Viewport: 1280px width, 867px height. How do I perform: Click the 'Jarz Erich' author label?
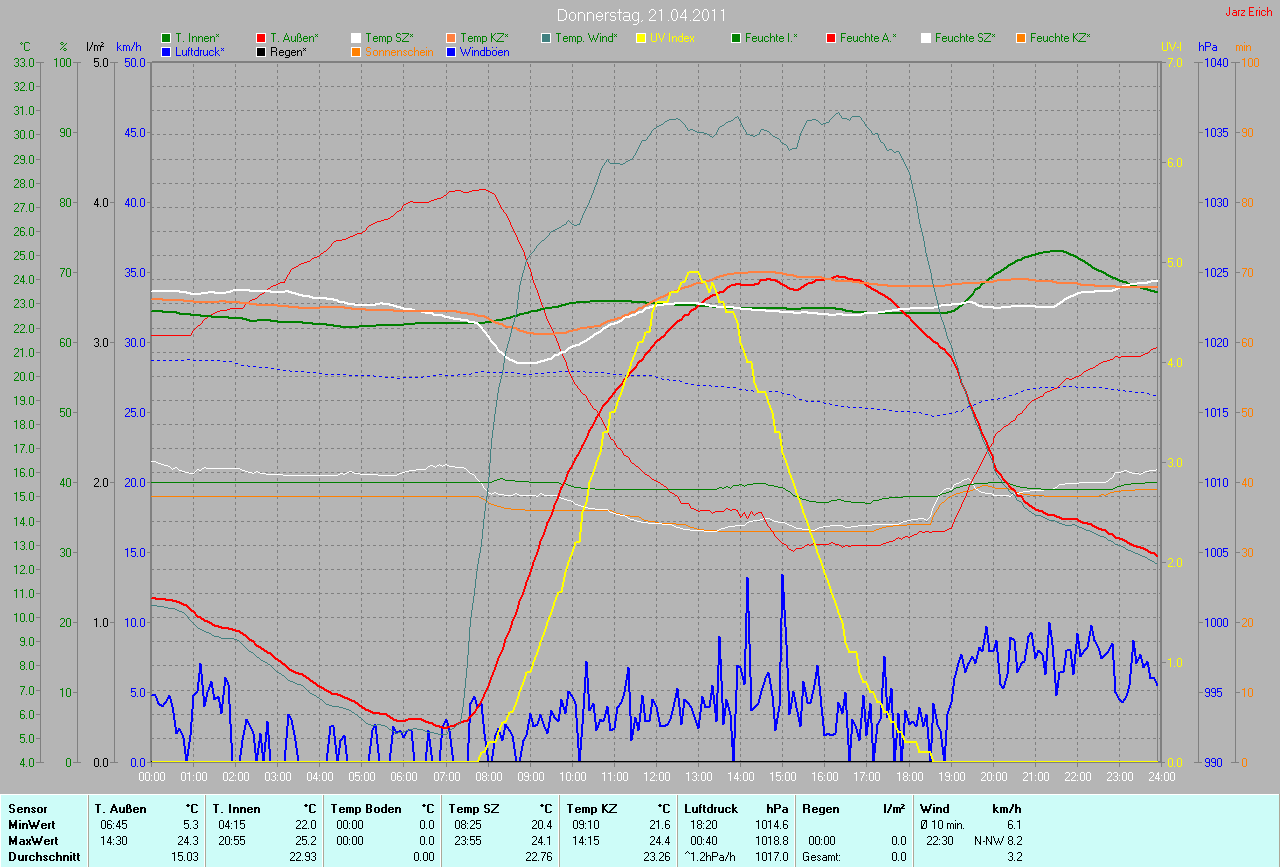(1249, 11)
